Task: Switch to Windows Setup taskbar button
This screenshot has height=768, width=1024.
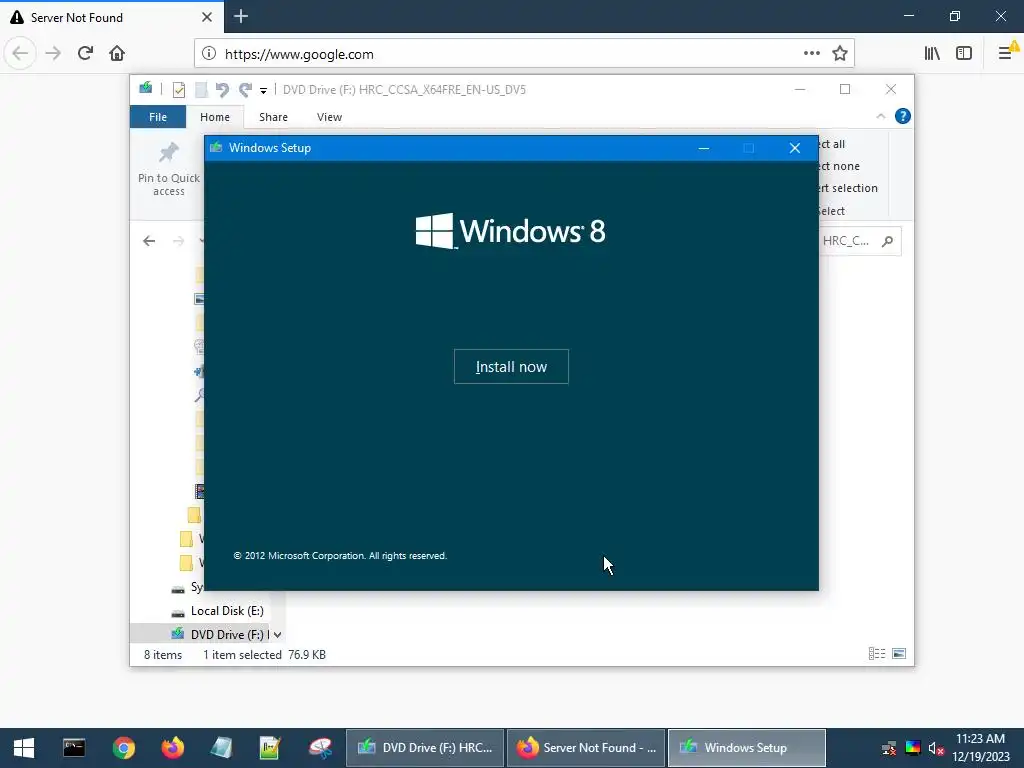Action: tap(747, 748)
